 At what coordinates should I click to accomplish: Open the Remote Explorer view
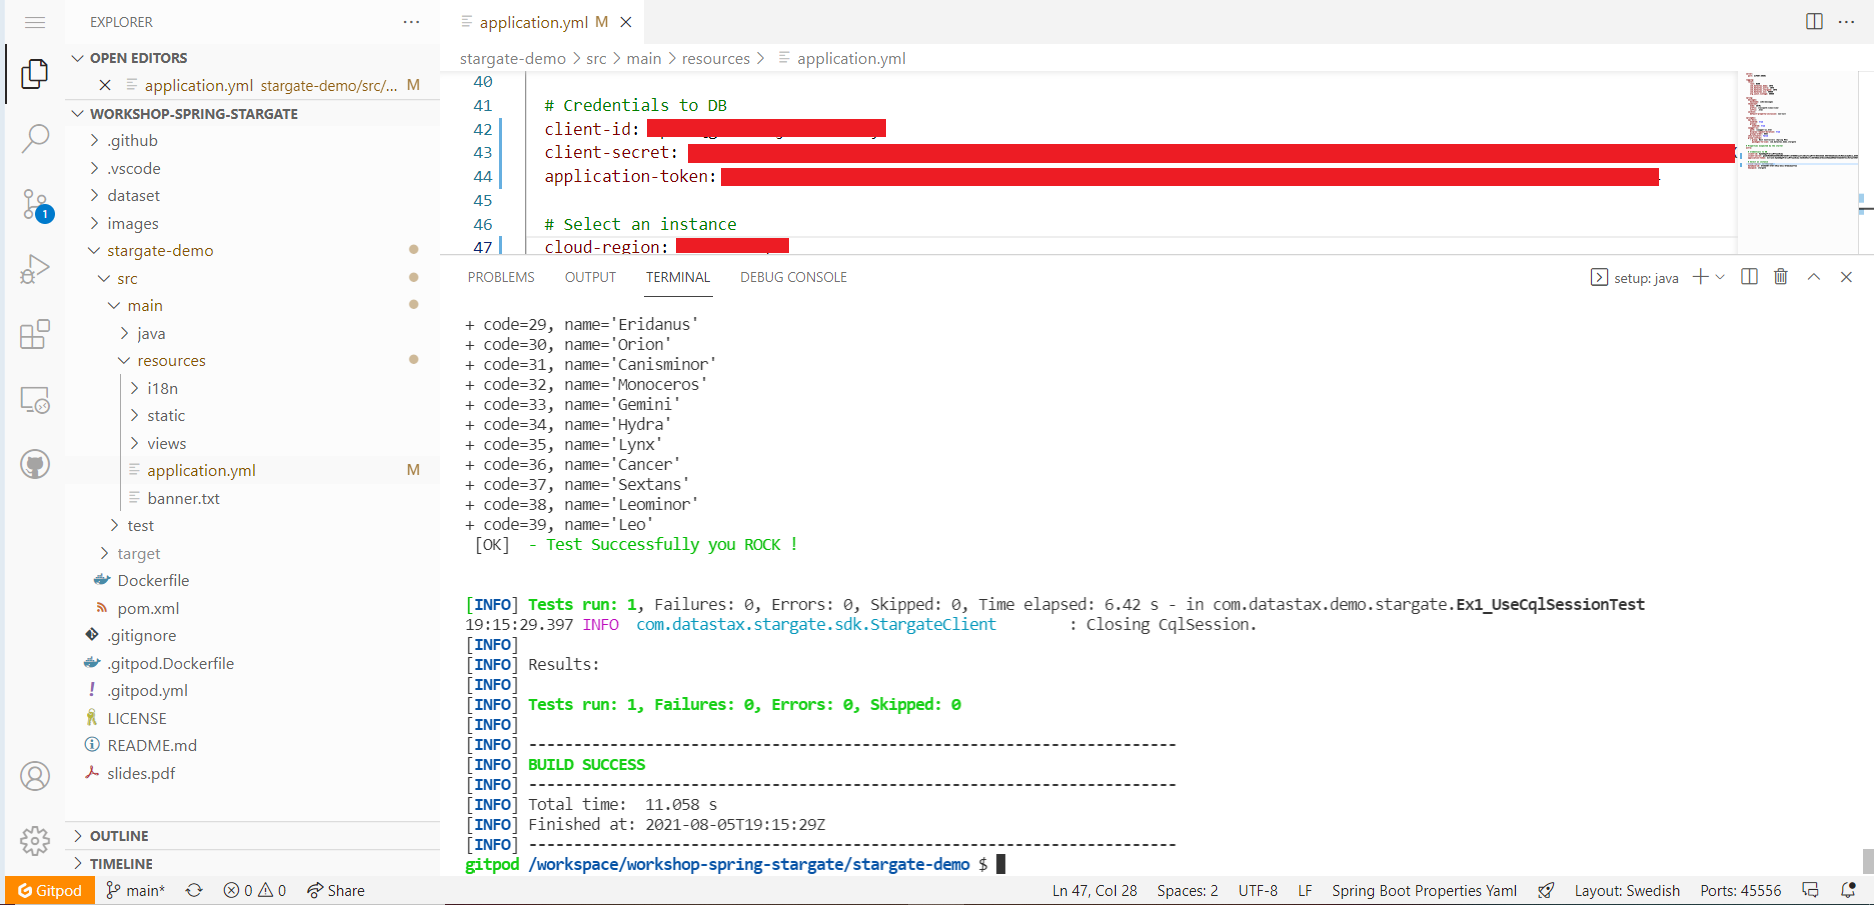tap(36, 399)
